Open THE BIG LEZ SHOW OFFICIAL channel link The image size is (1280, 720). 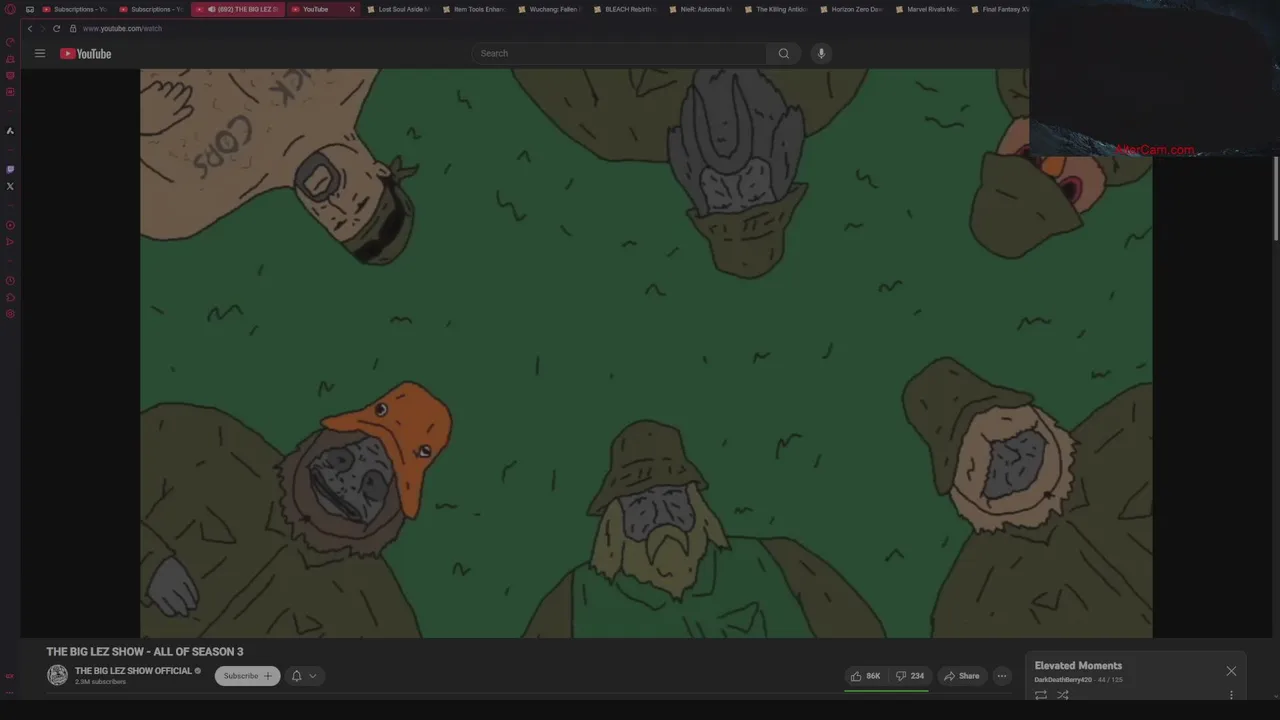133,671
